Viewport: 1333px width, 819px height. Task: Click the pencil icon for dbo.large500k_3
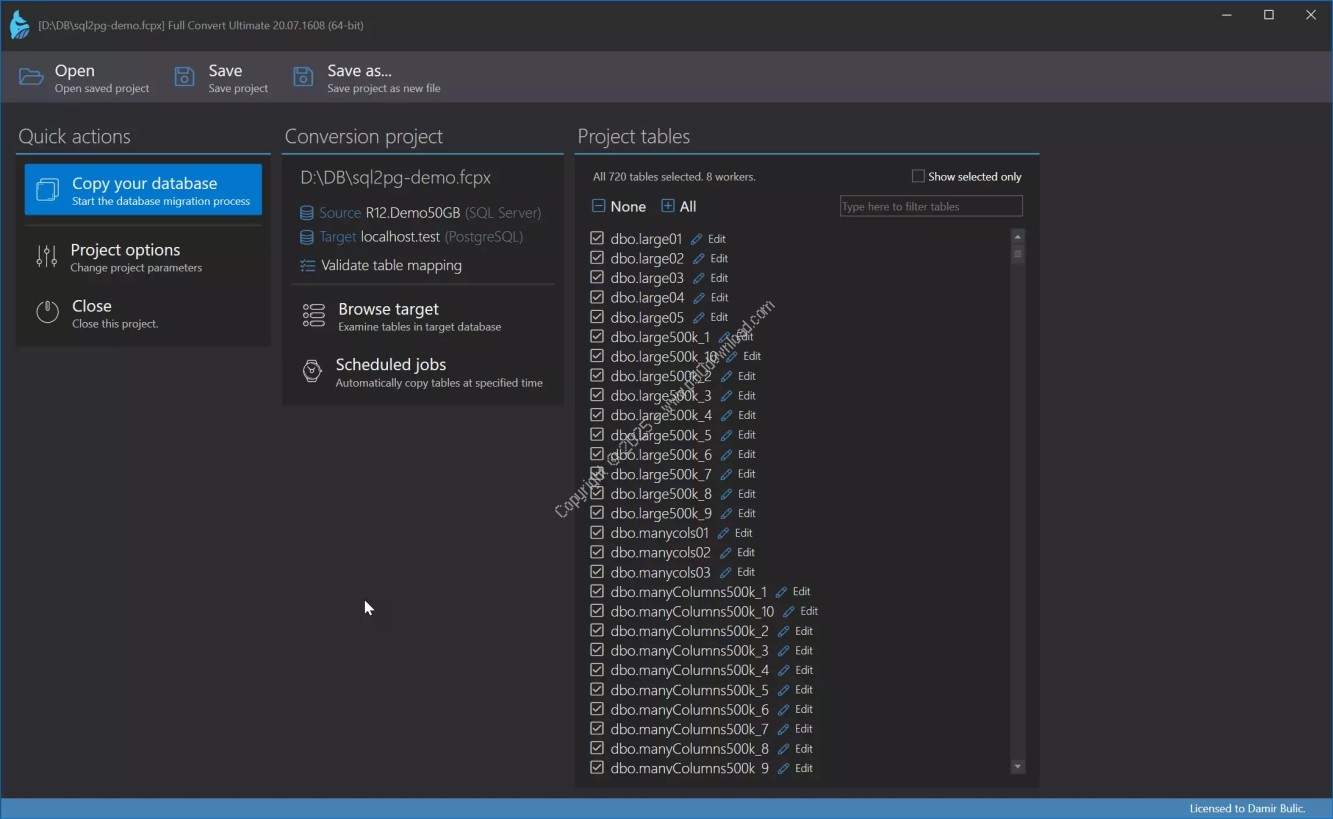pos(727,396)
